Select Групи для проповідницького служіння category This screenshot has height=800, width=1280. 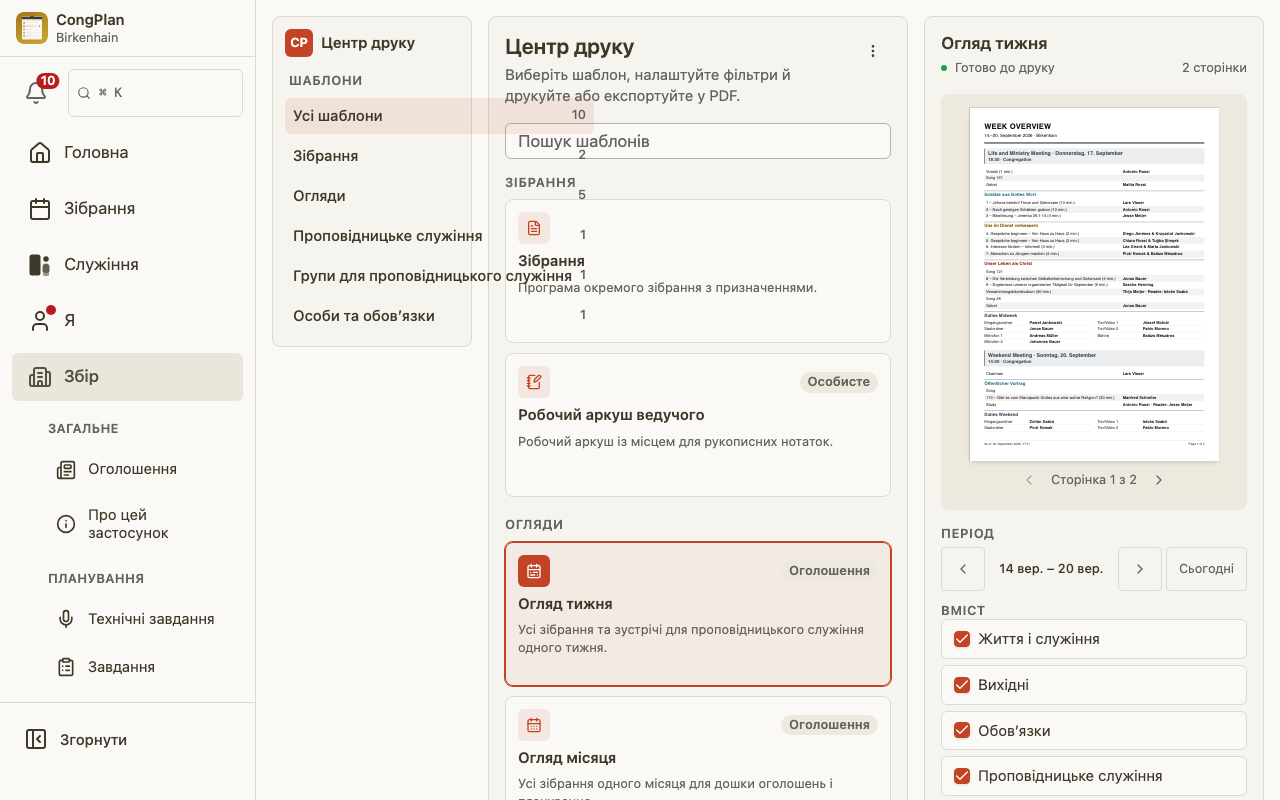pos(439,276)
